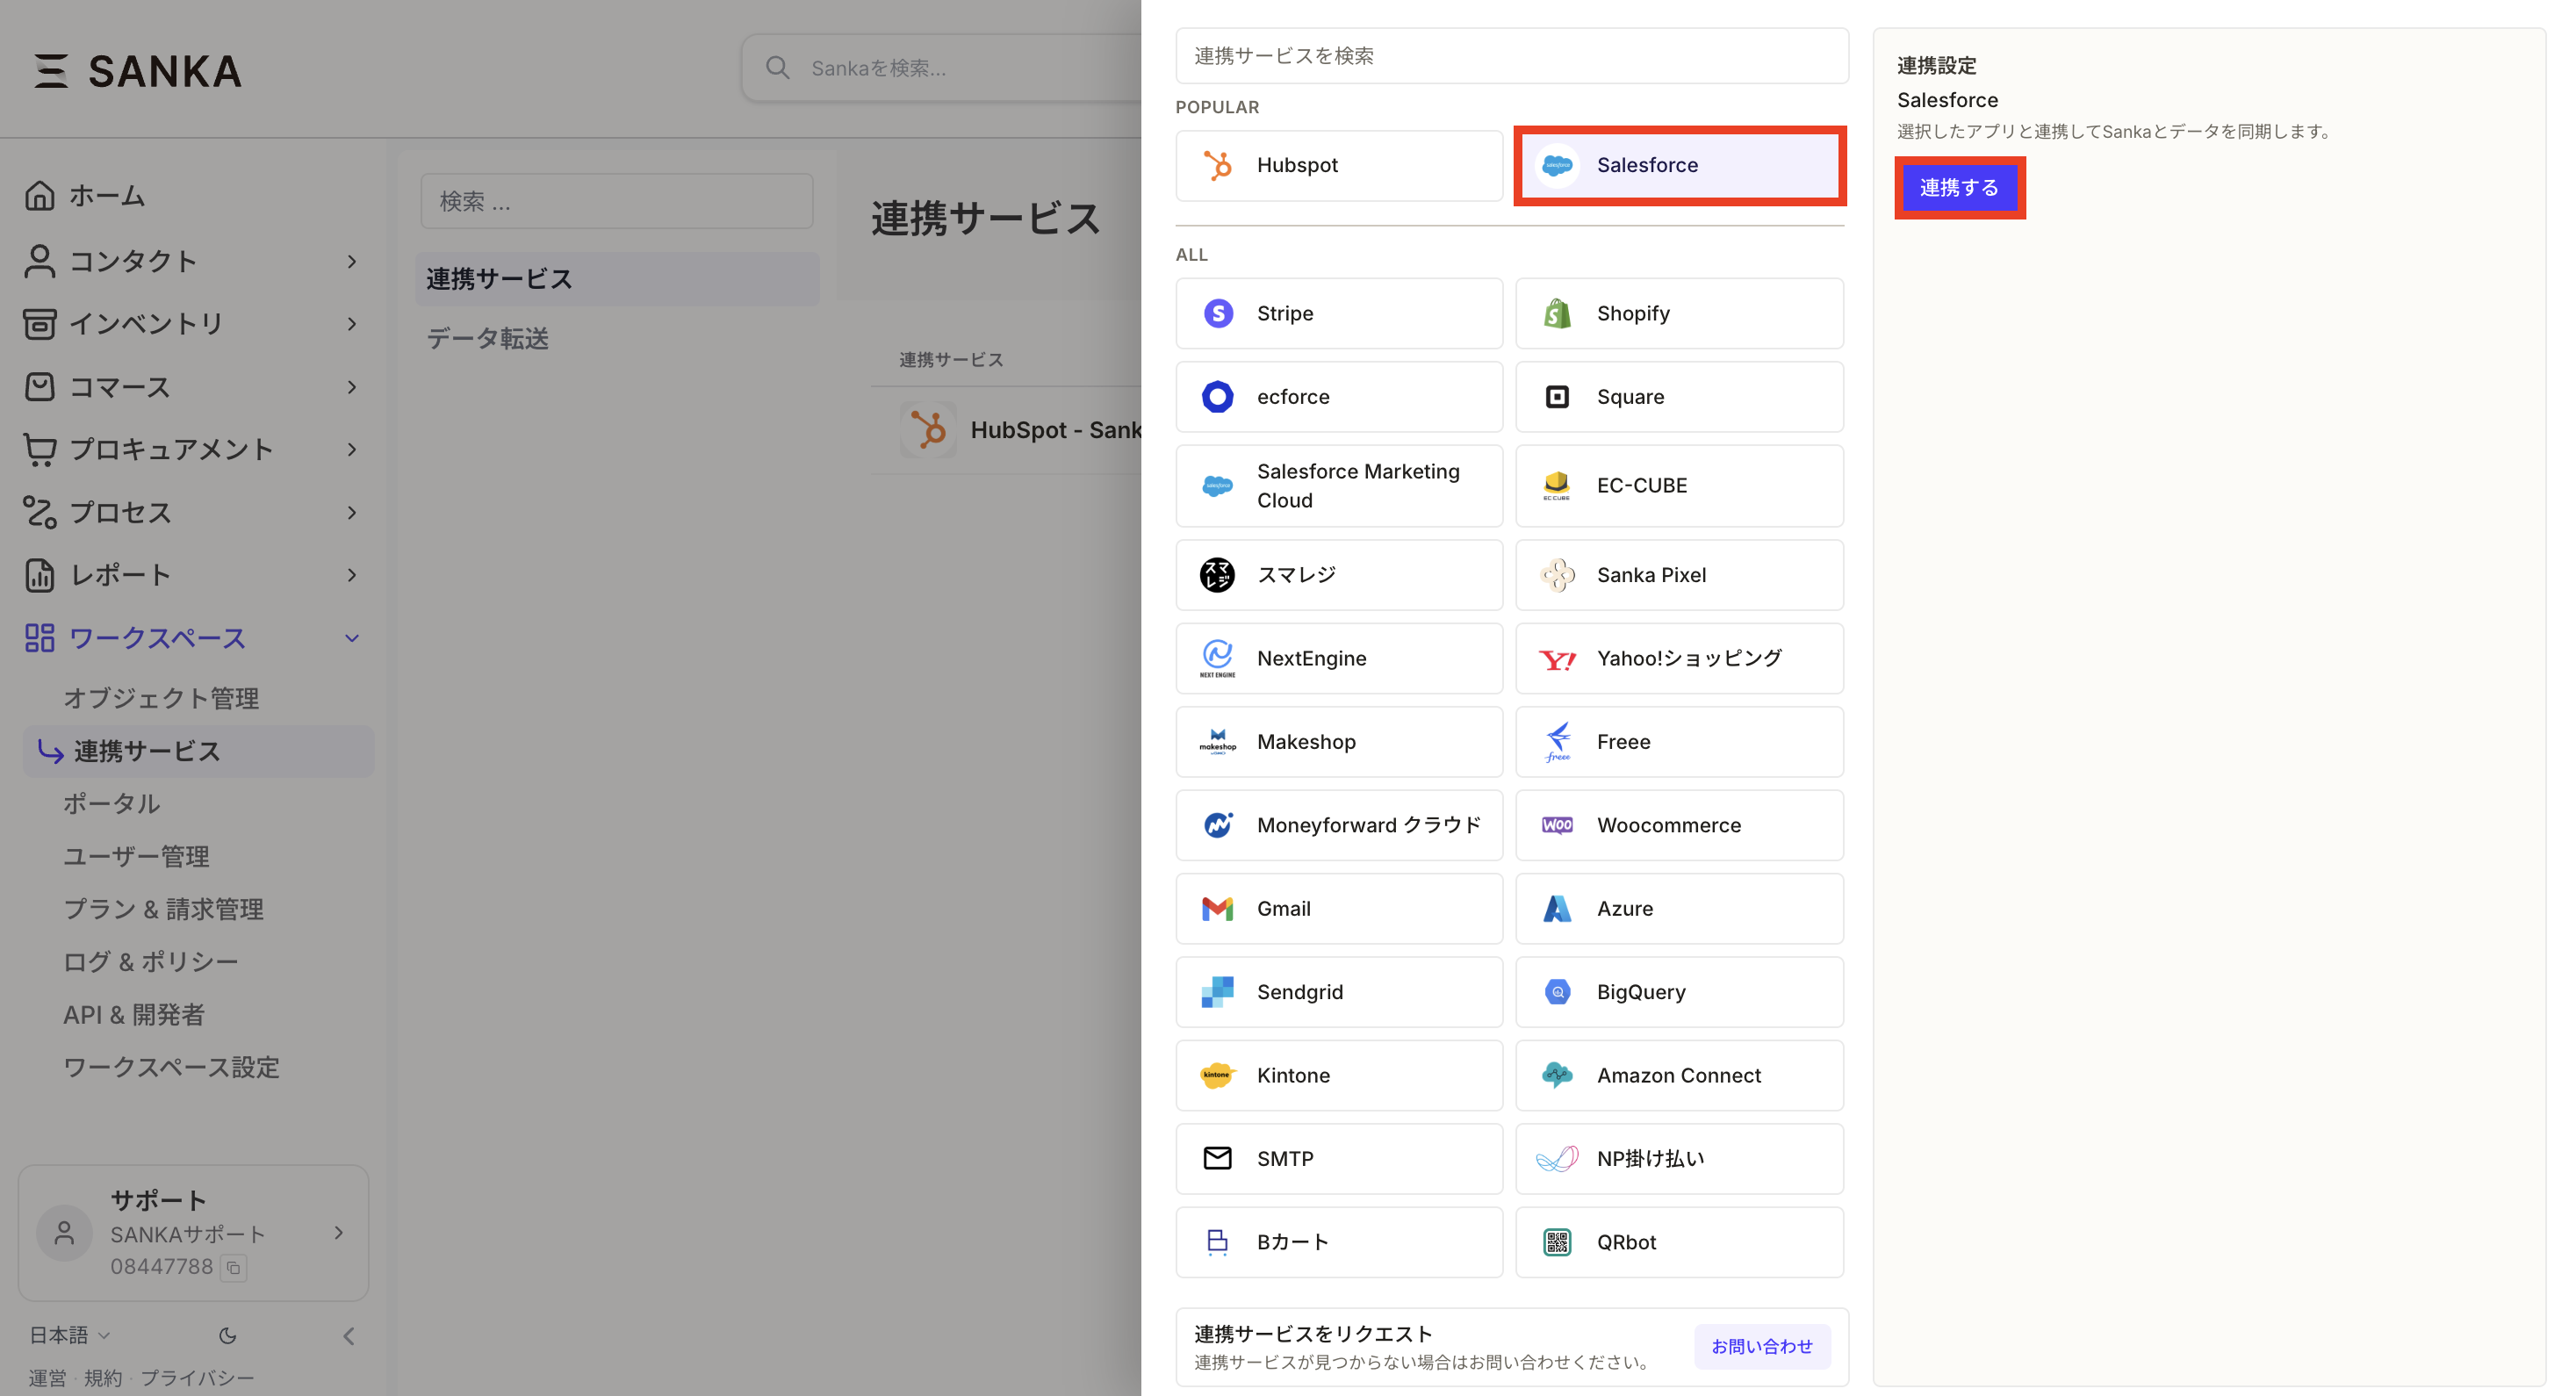Click the Gmail envelope icon

1217,908
